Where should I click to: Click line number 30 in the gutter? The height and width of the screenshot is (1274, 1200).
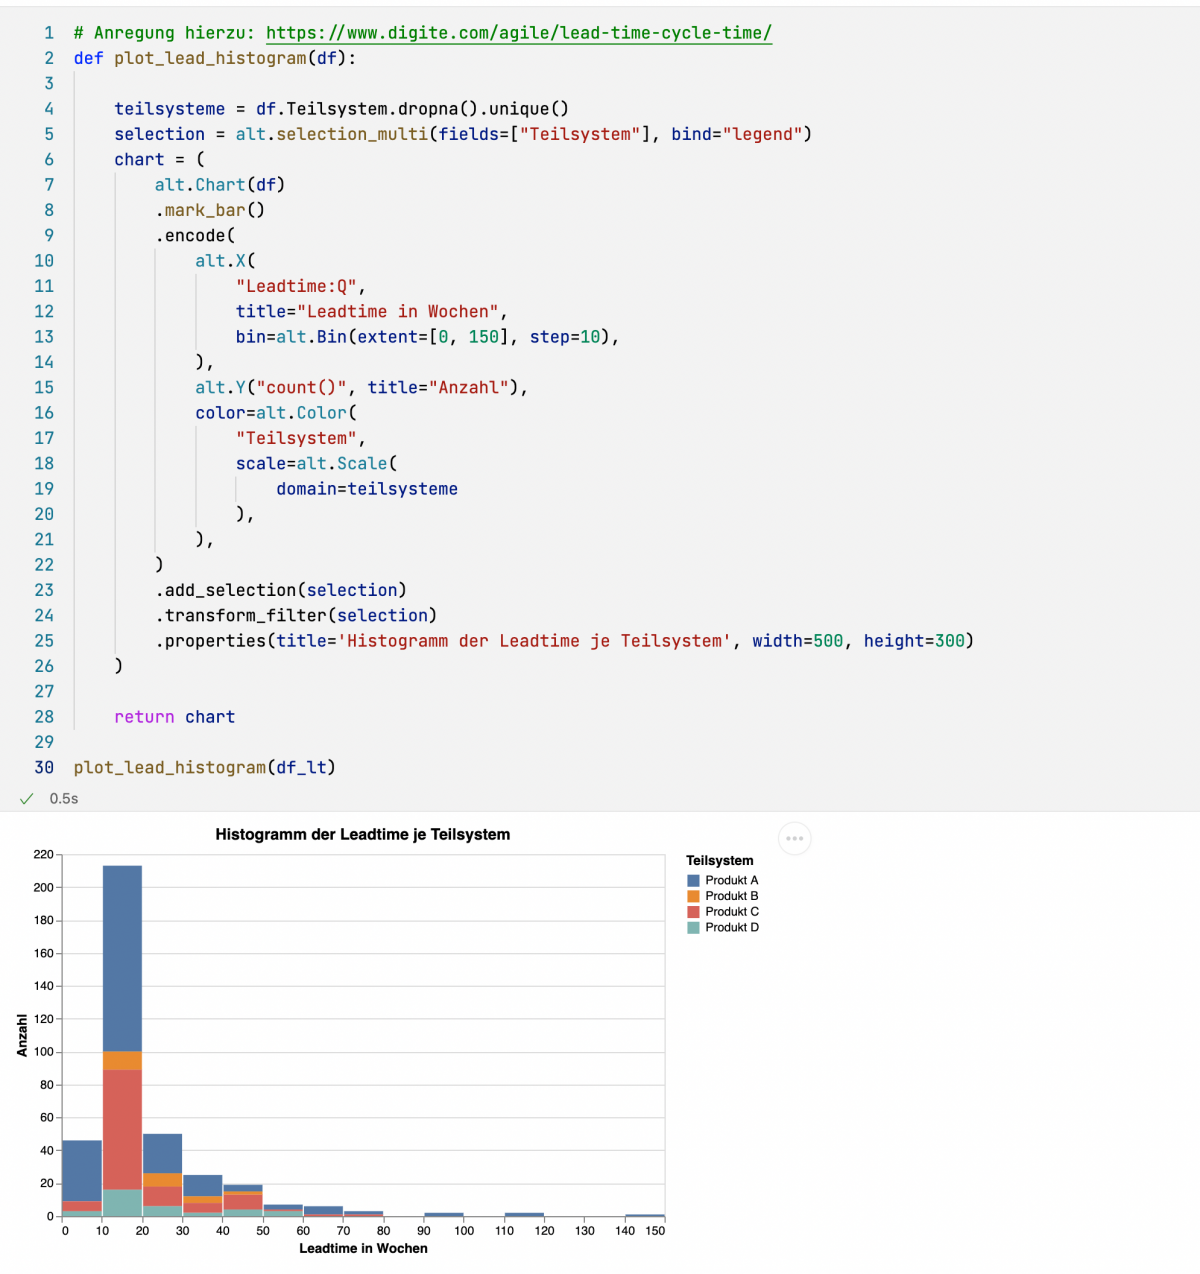(44, 767)
